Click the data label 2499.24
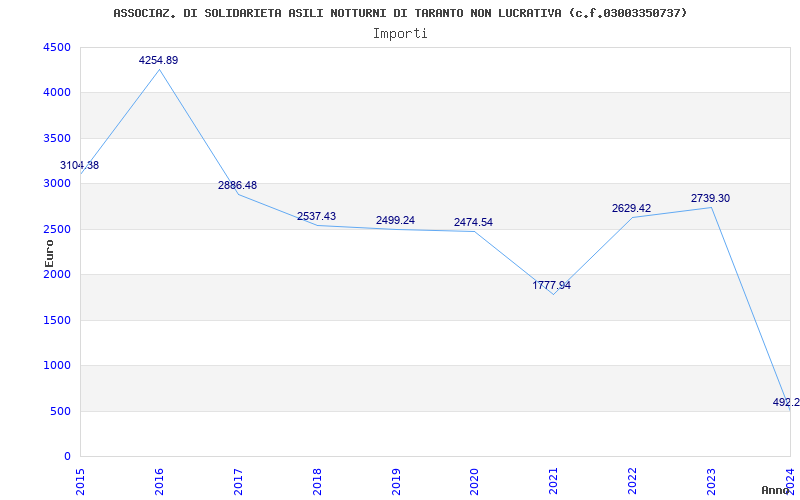 coord(395,220)
